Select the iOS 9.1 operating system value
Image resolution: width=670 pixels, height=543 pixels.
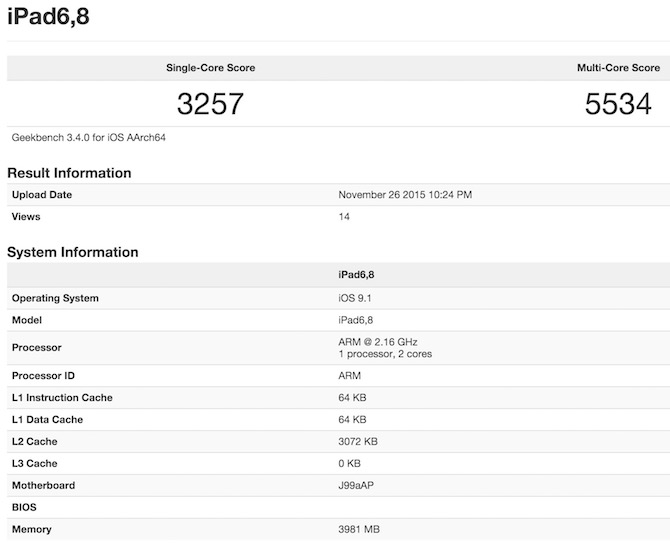point(355,298)
